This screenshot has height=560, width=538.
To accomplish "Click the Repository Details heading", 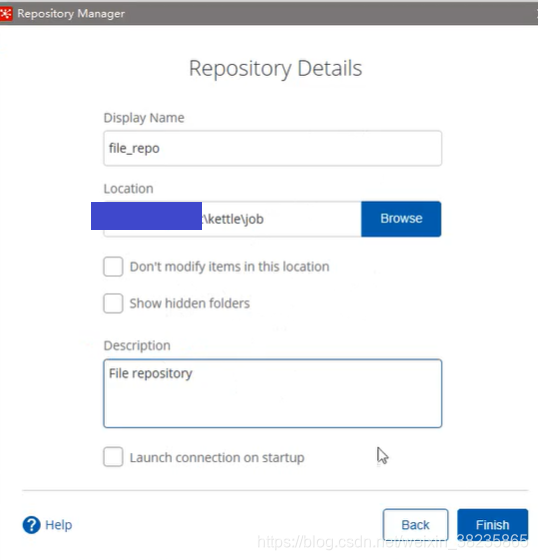I will pyautogui.click(x=275, y=69).
